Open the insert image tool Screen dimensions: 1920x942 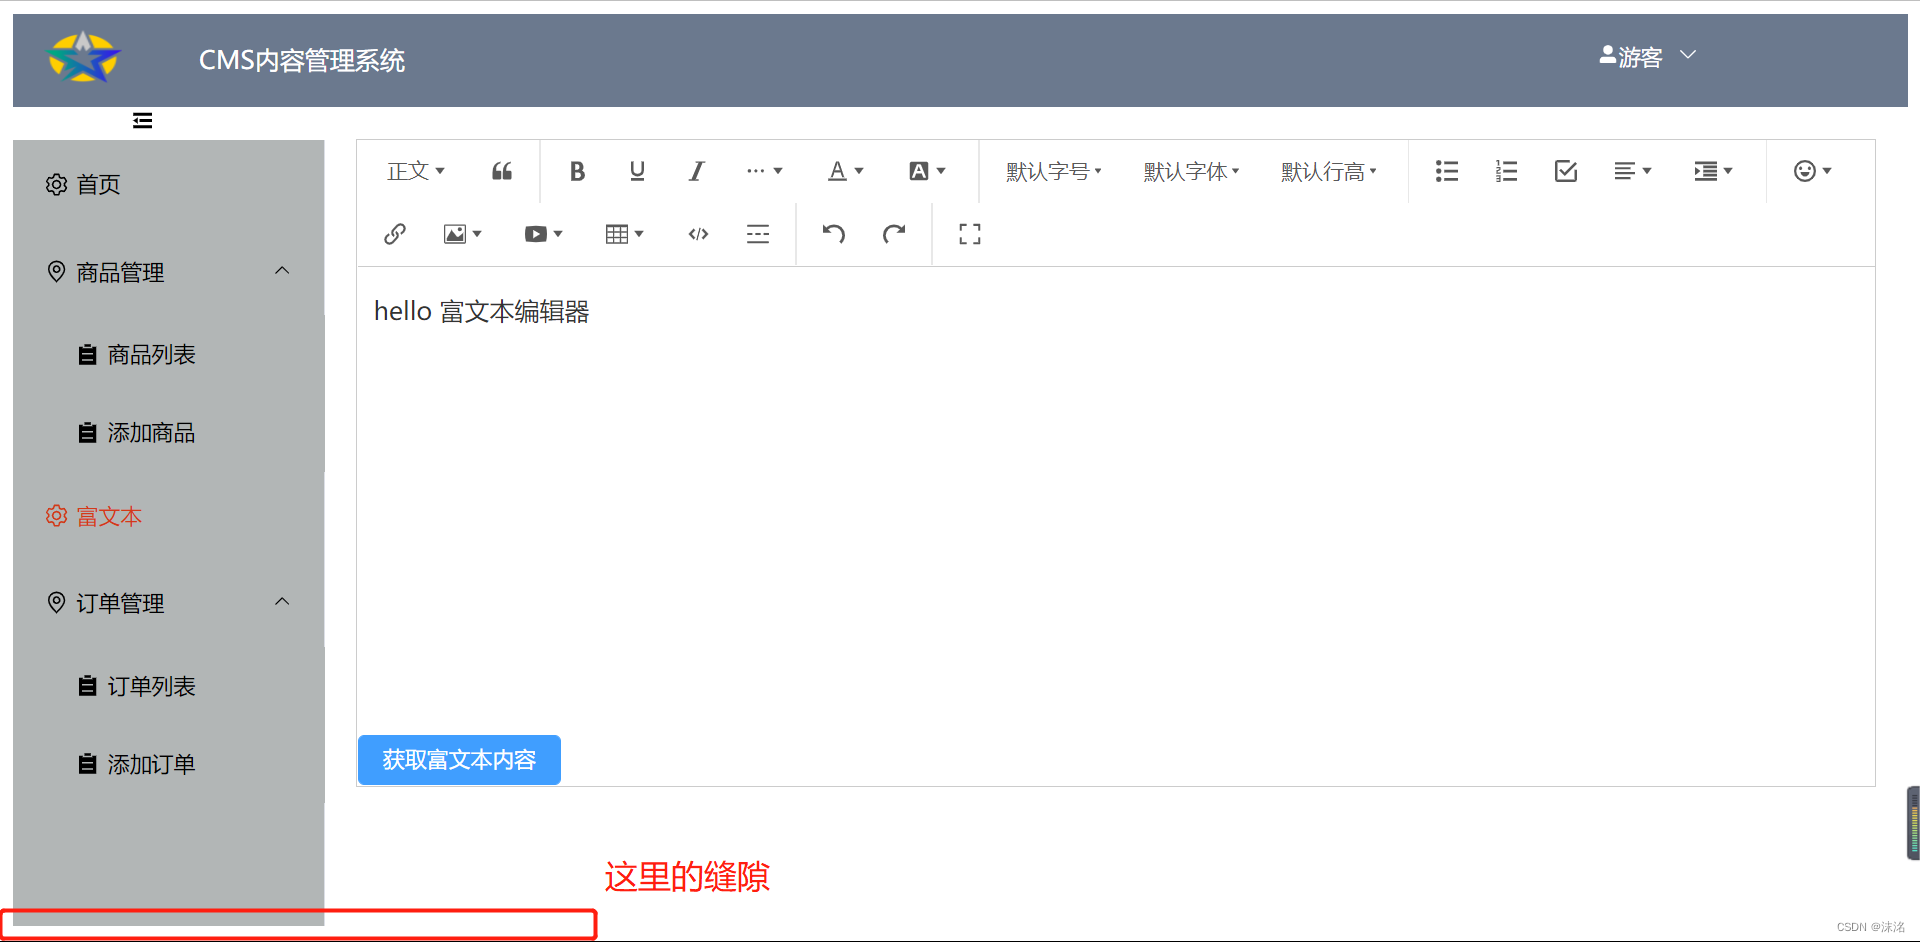455,233
